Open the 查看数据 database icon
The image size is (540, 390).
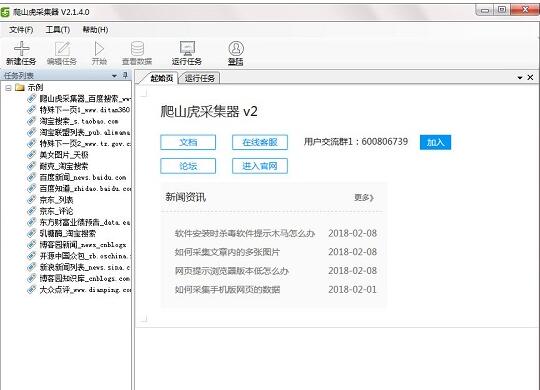[x=137, y=49]
